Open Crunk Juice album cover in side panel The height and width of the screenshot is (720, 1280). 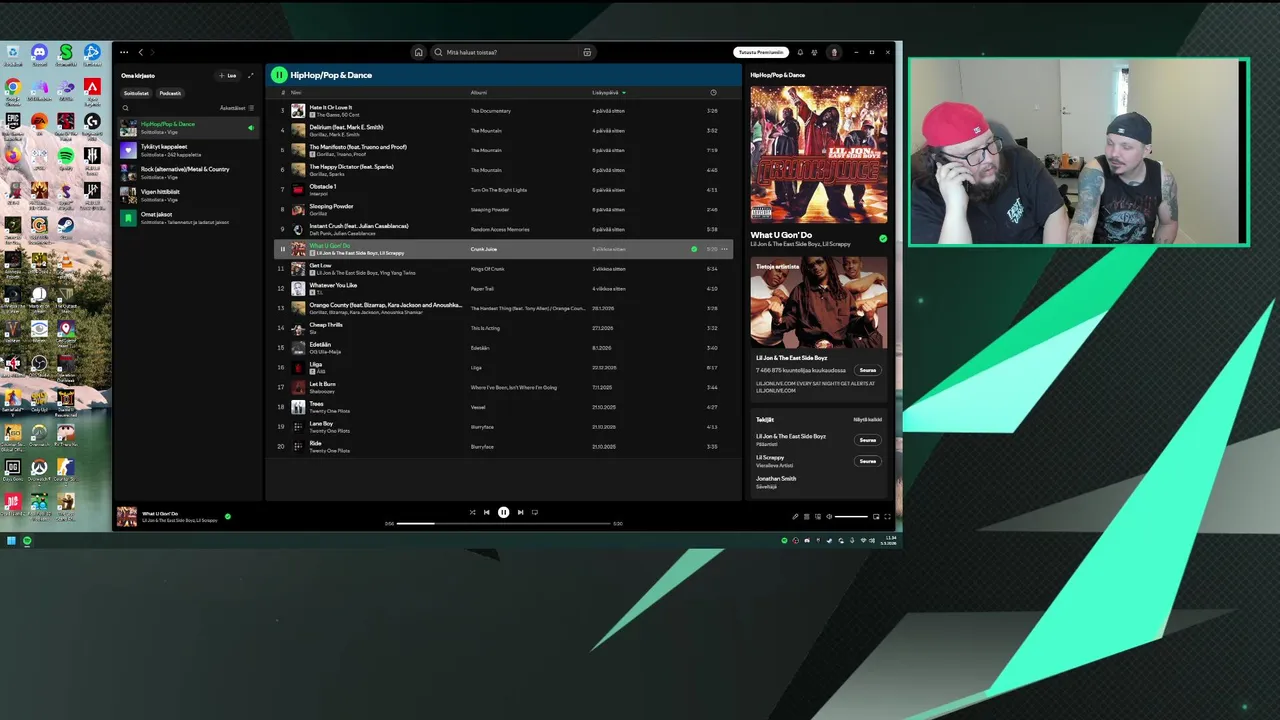(818, 154)
